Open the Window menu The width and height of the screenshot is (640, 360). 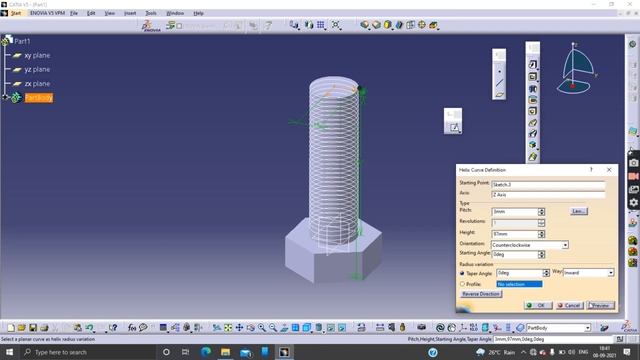[x=175, y=13]
